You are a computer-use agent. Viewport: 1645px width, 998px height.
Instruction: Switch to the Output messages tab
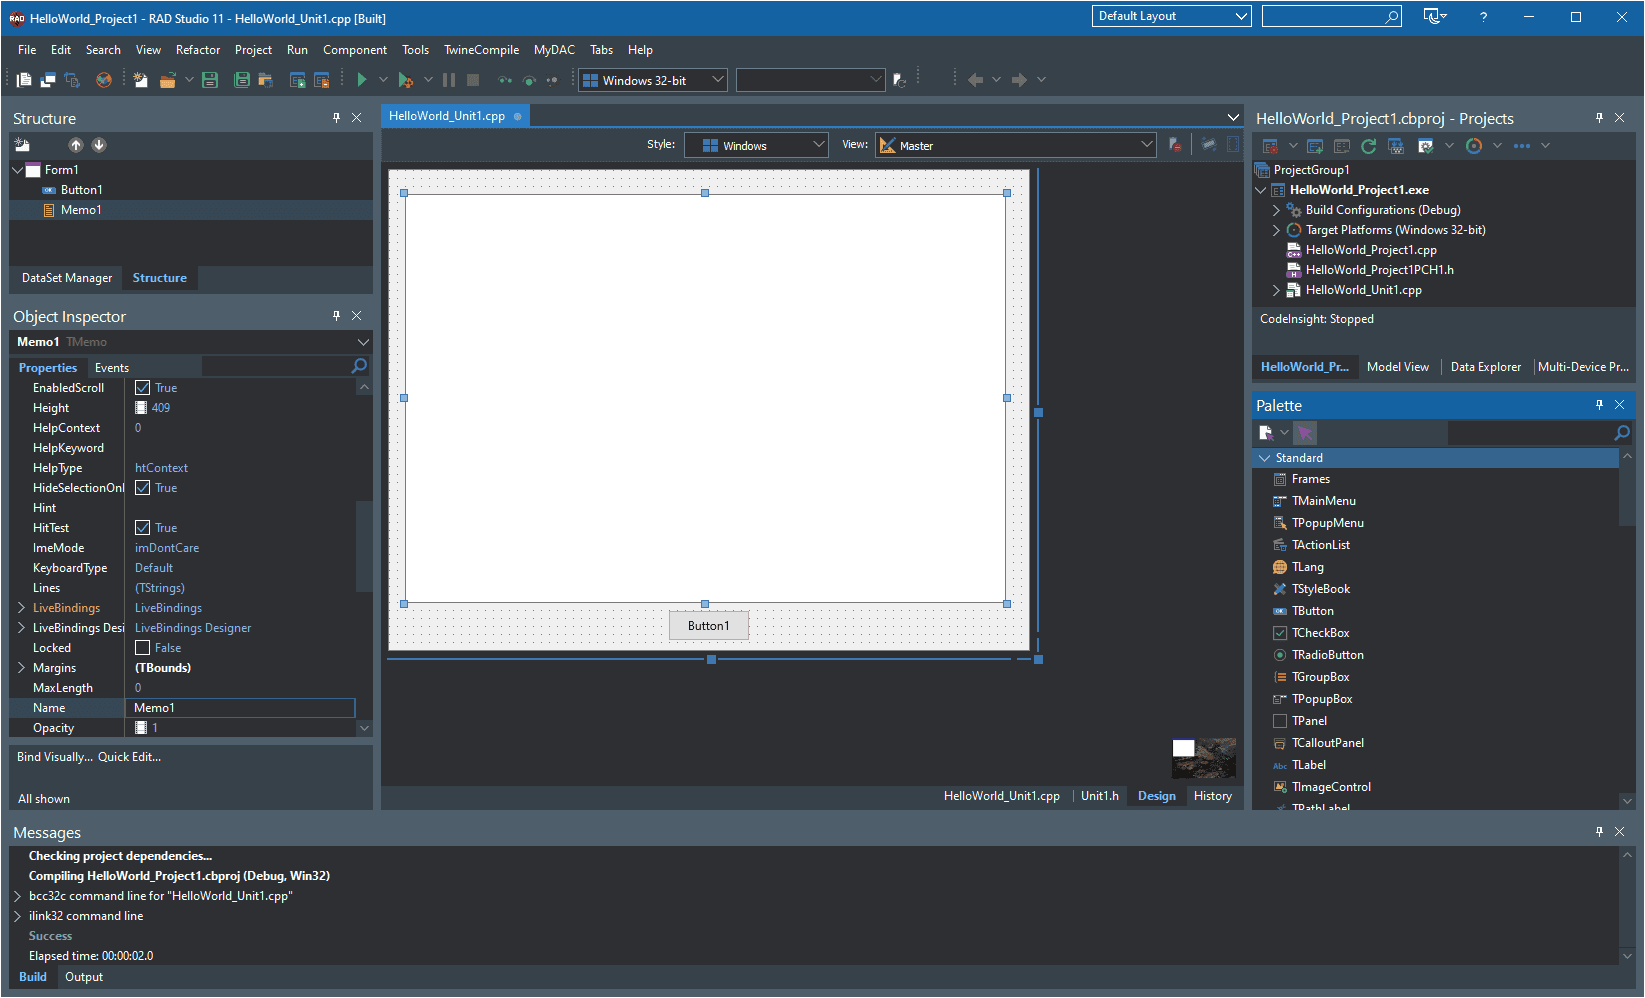point(84,977)
